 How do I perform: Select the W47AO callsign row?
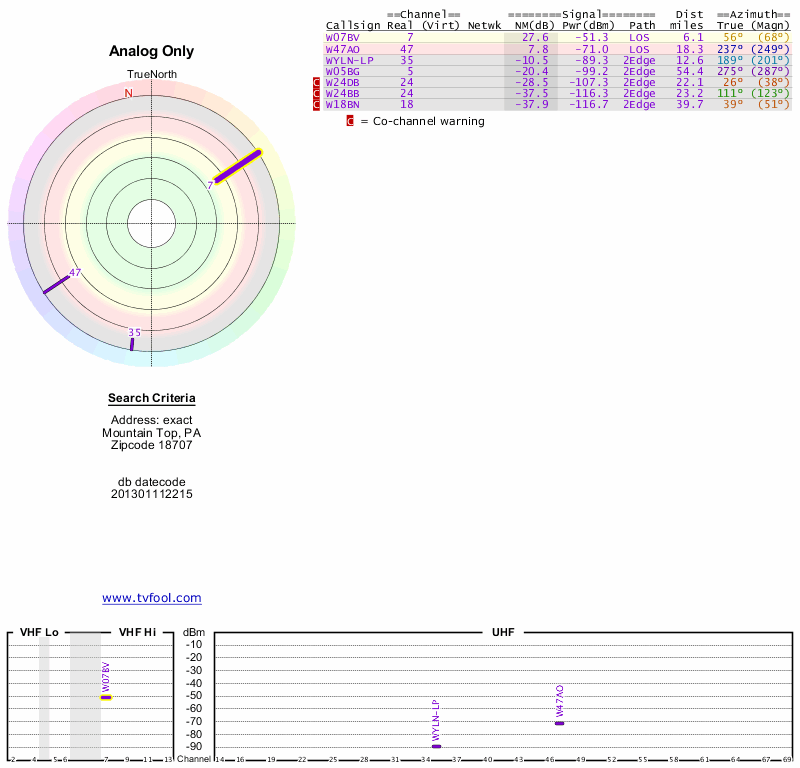pos(342,48)
